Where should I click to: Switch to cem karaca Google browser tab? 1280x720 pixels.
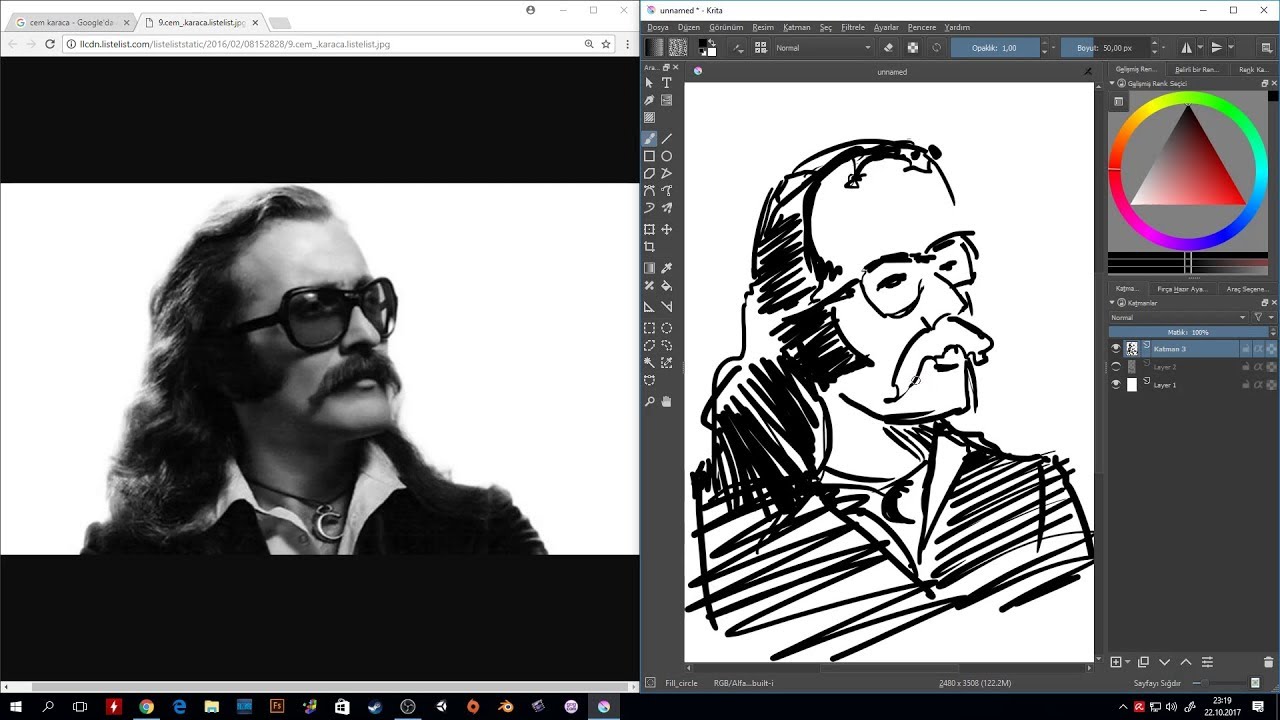pos(72,22)
